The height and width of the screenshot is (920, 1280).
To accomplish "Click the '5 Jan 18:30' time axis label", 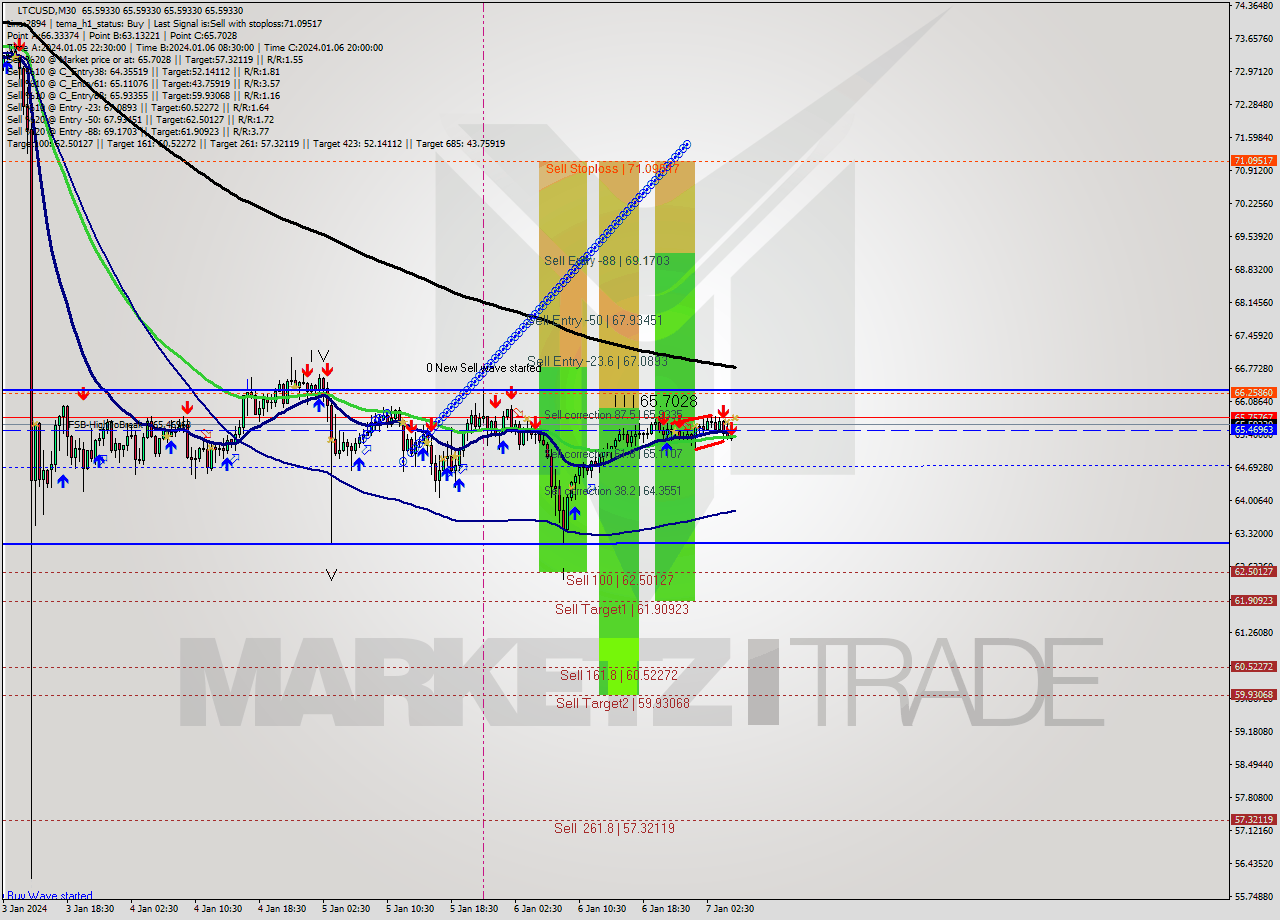I will tap(474, 909).
